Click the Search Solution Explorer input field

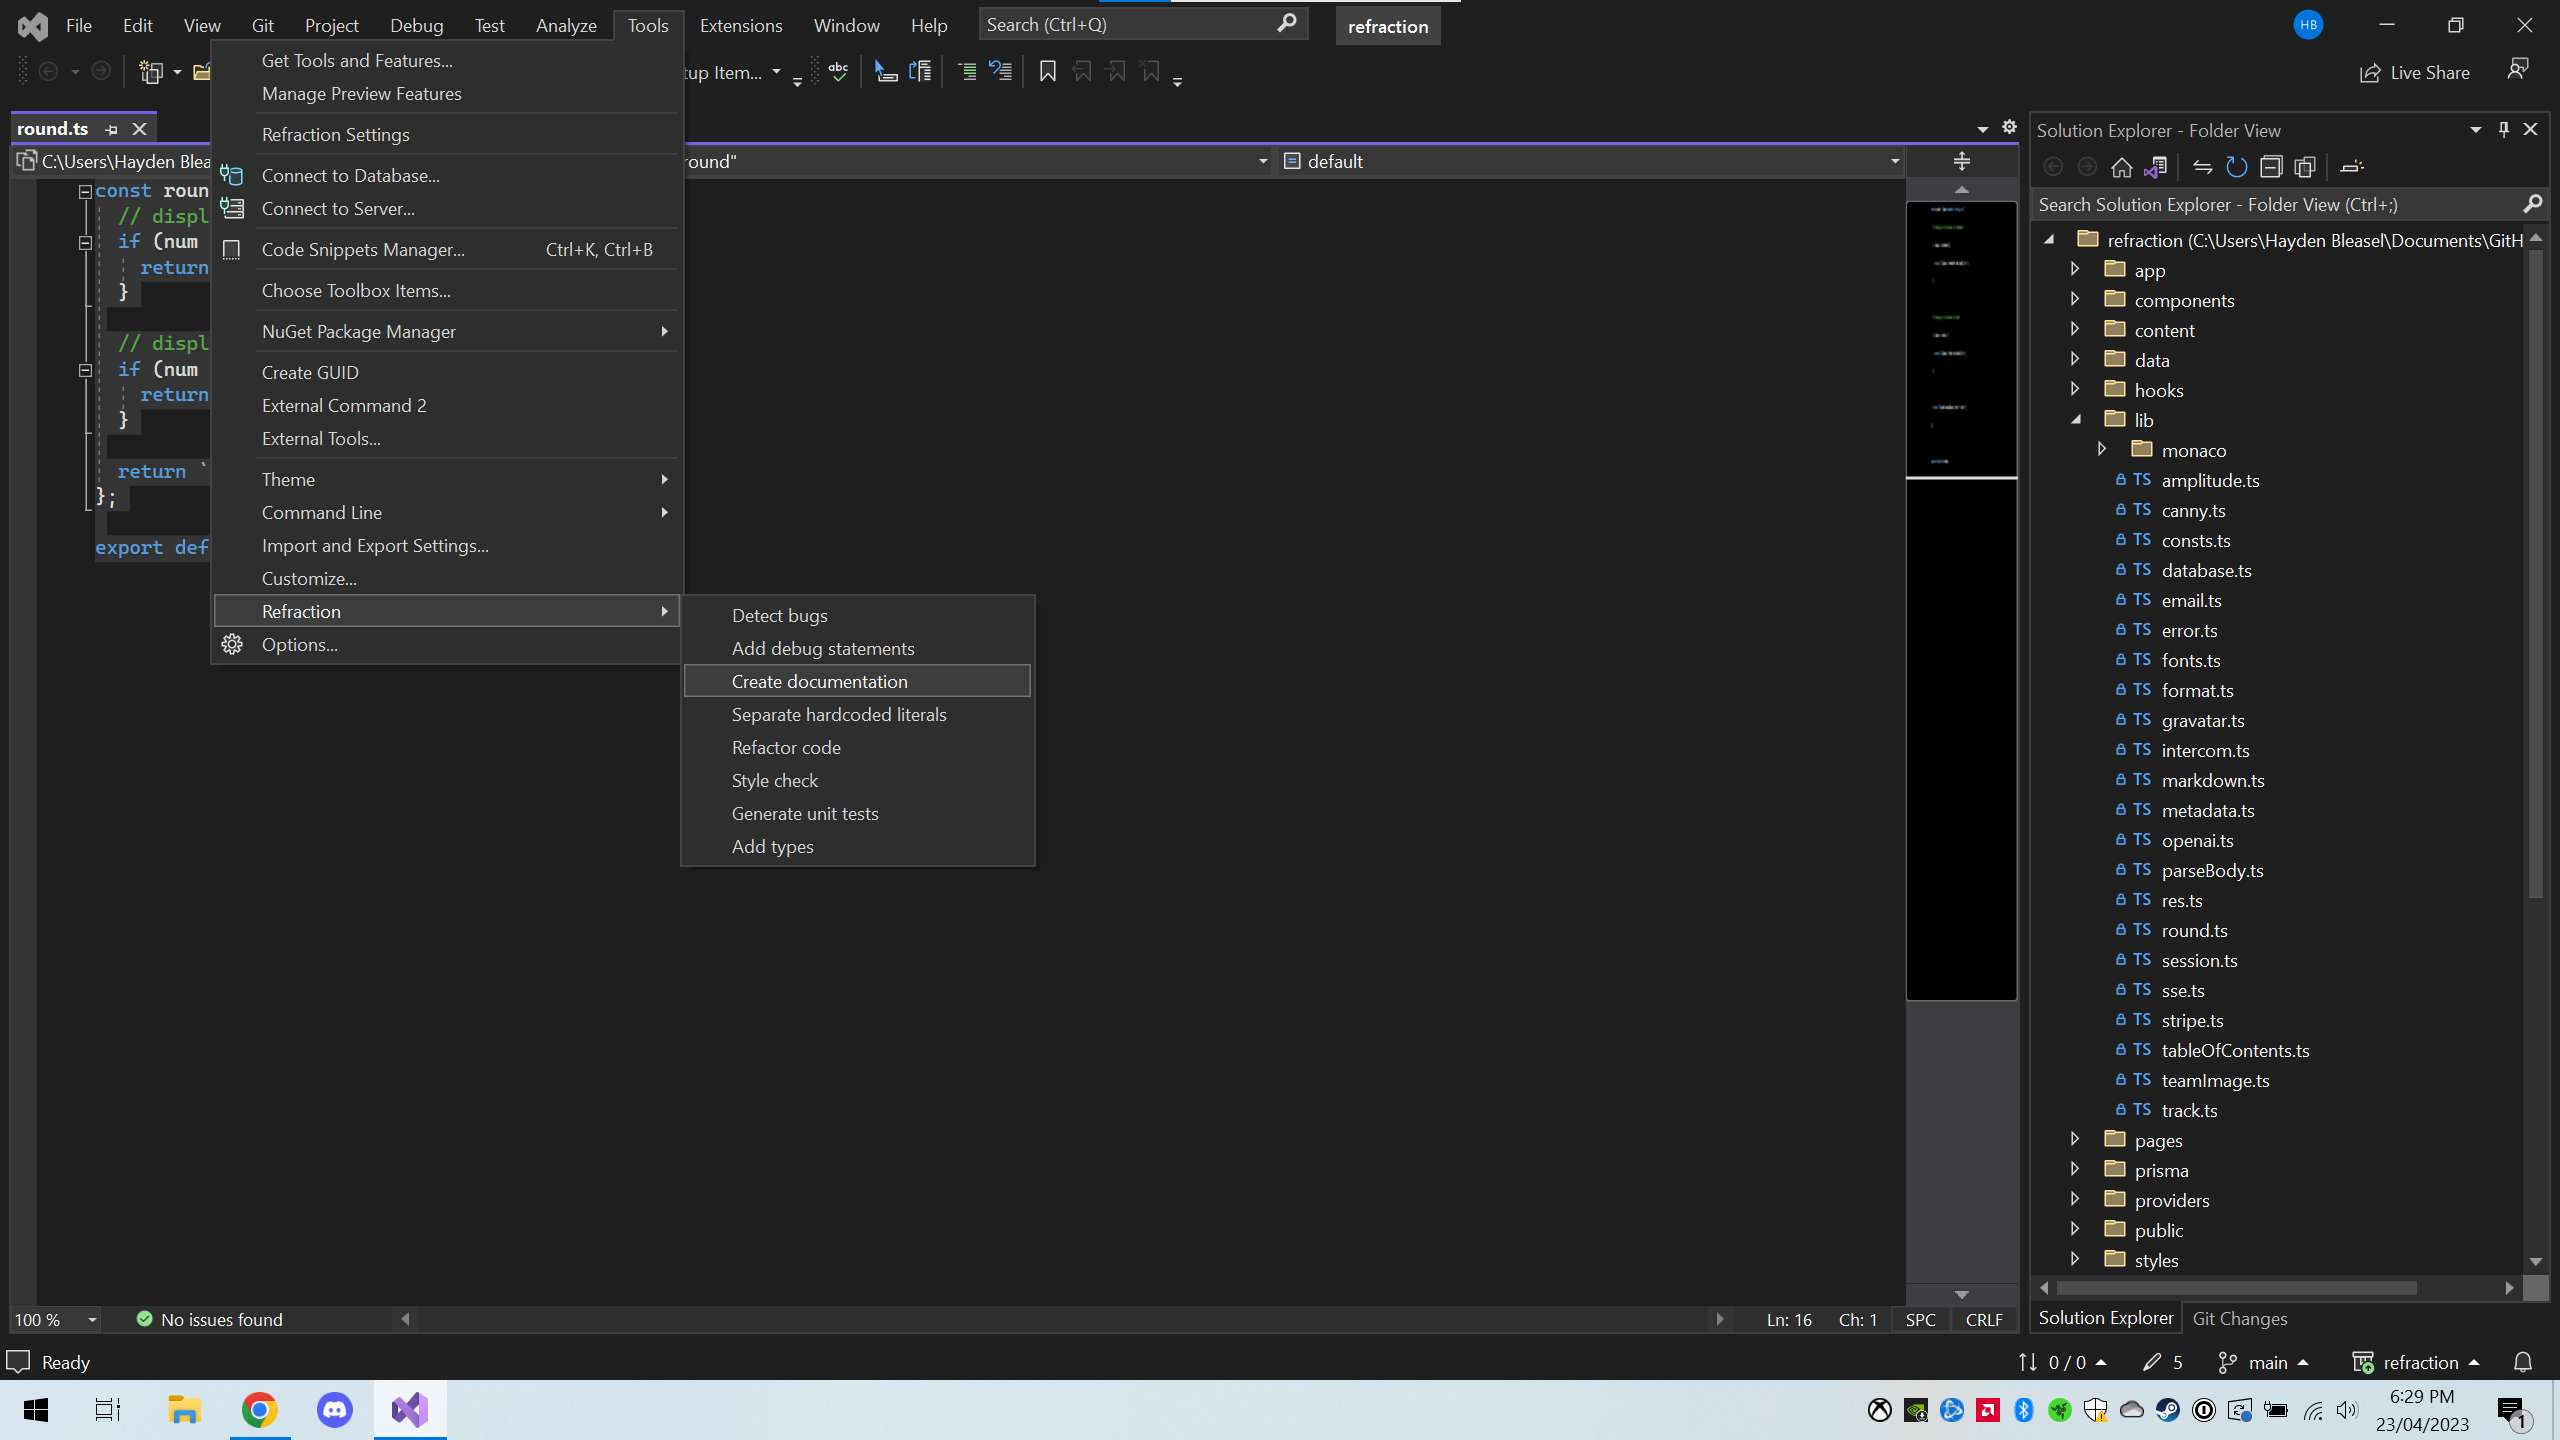tap(2280, 204)
